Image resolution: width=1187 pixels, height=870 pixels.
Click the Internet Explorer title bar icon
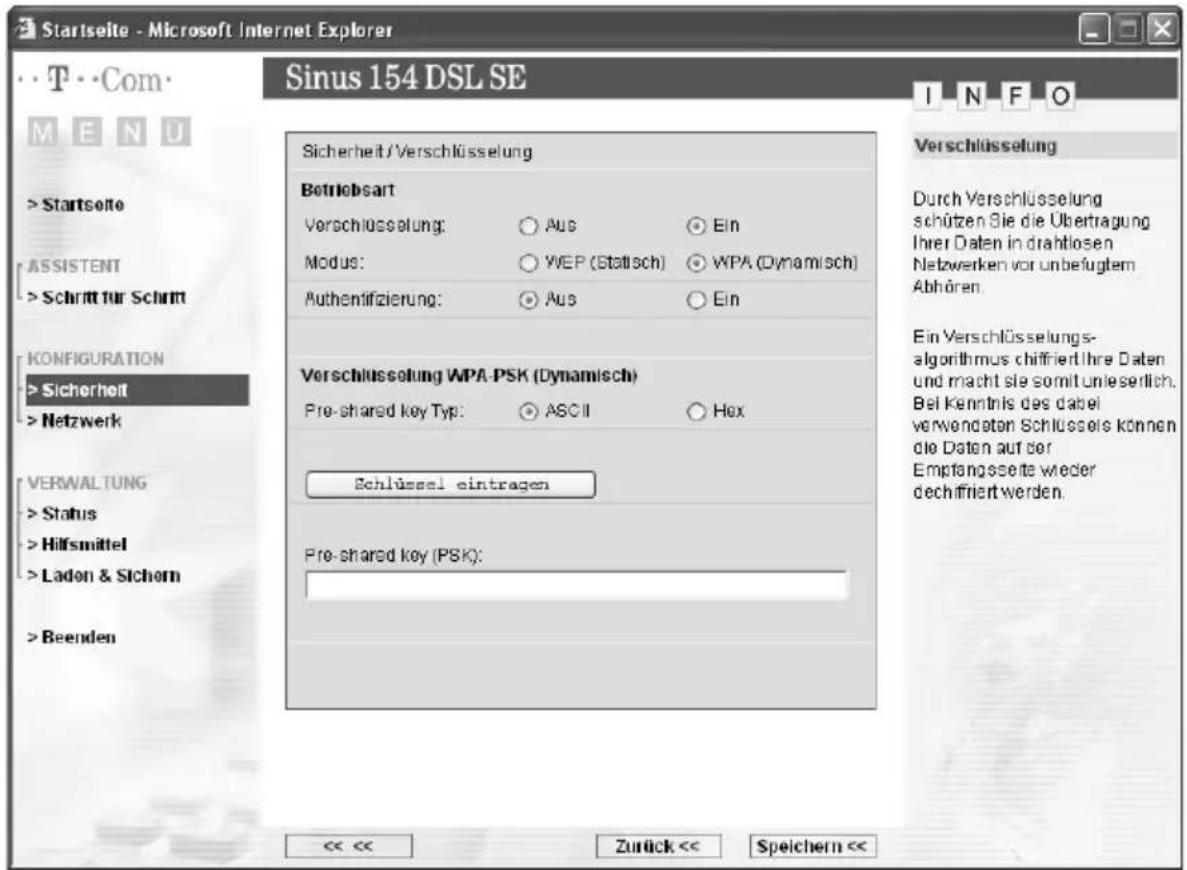pyautogui.click(x=26, y=30)
